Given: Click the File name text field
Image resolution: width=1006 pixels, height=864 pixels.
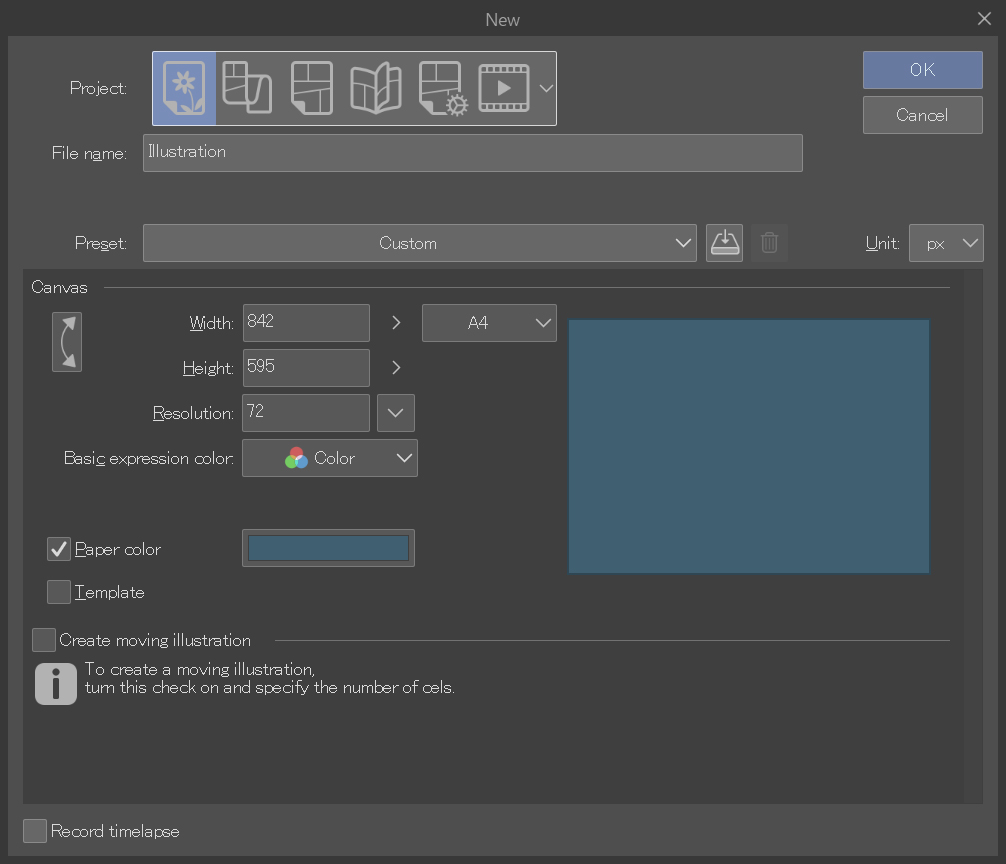Looking at the screenshot, I should coord(472,153).
